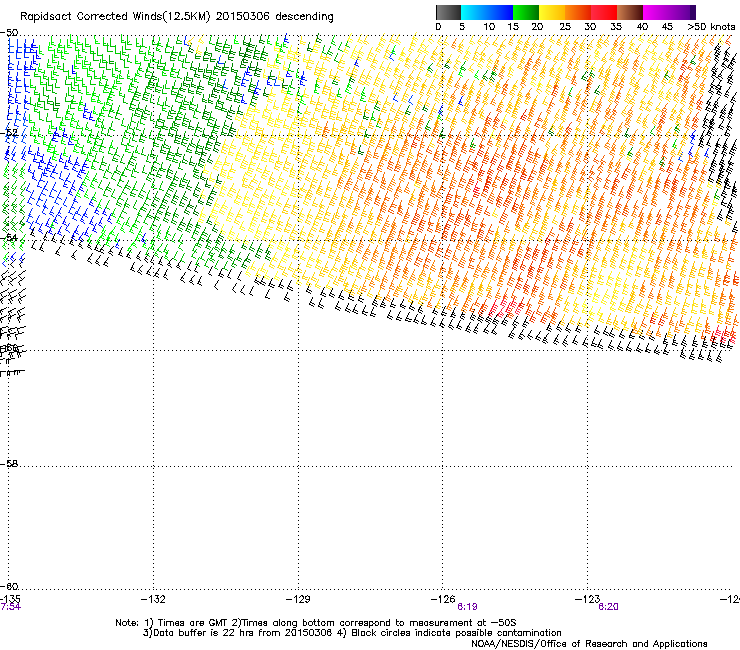Viewport: 740px width, 650px height.
Task: Click the -123 longitude axis label
Action: (x=587, y=599)
